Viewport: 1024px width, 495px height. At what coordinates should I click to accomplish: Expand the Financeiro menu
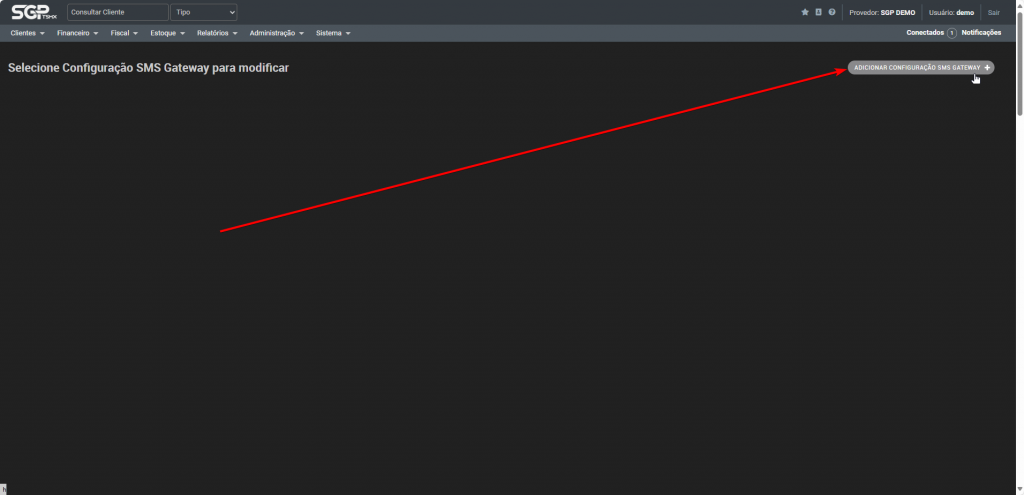click(x=77, y=33)
